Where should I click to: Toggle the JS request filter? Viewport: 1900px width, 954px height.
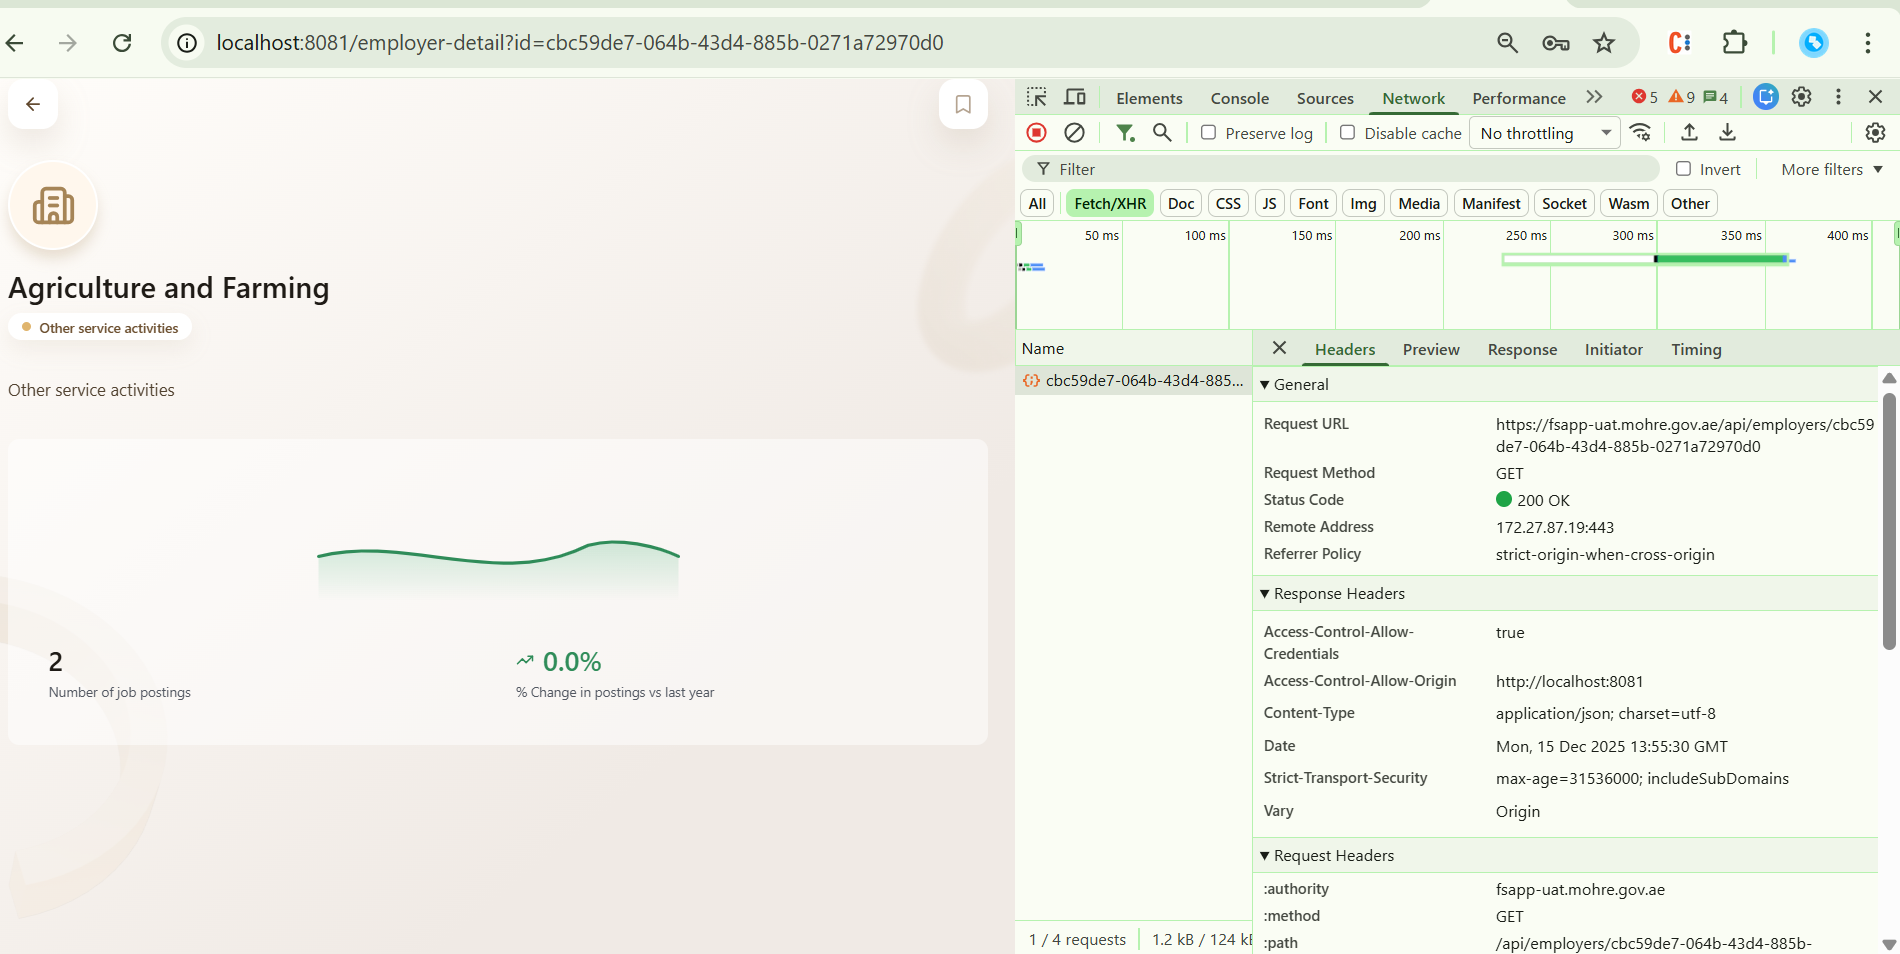1269,203
